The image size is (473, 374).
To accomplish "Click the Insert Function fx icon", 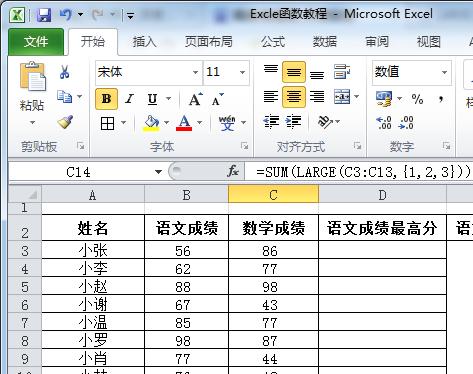I will 233,172.
